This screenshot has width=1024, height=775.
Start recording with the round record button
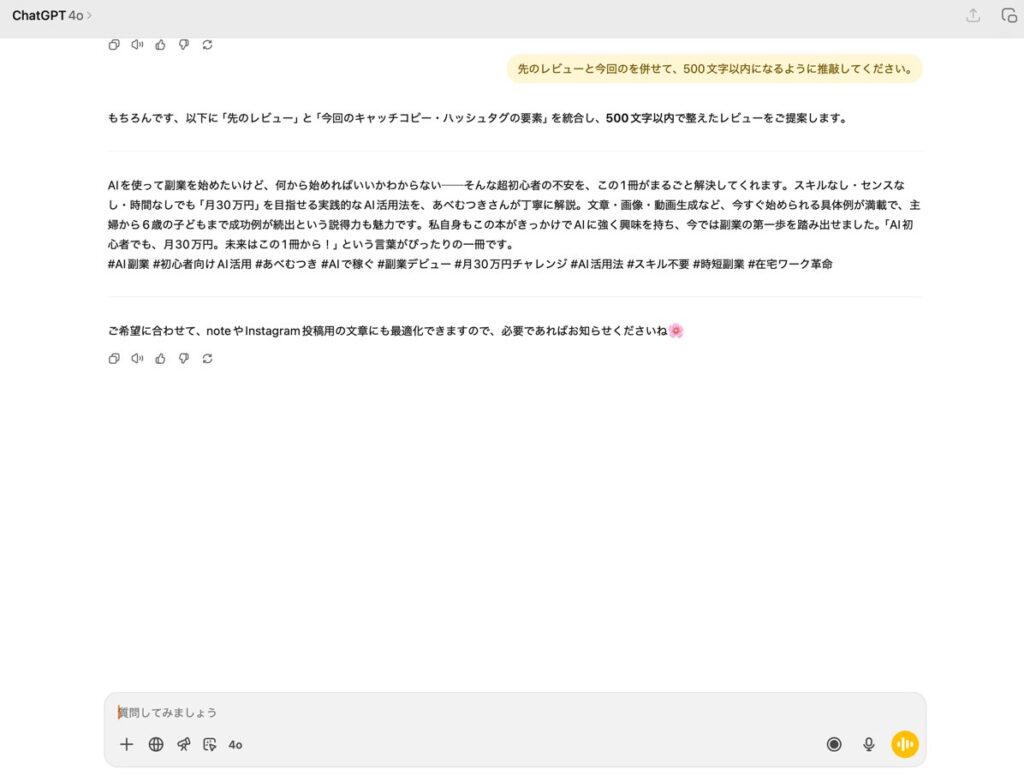(x=834, y=744)
